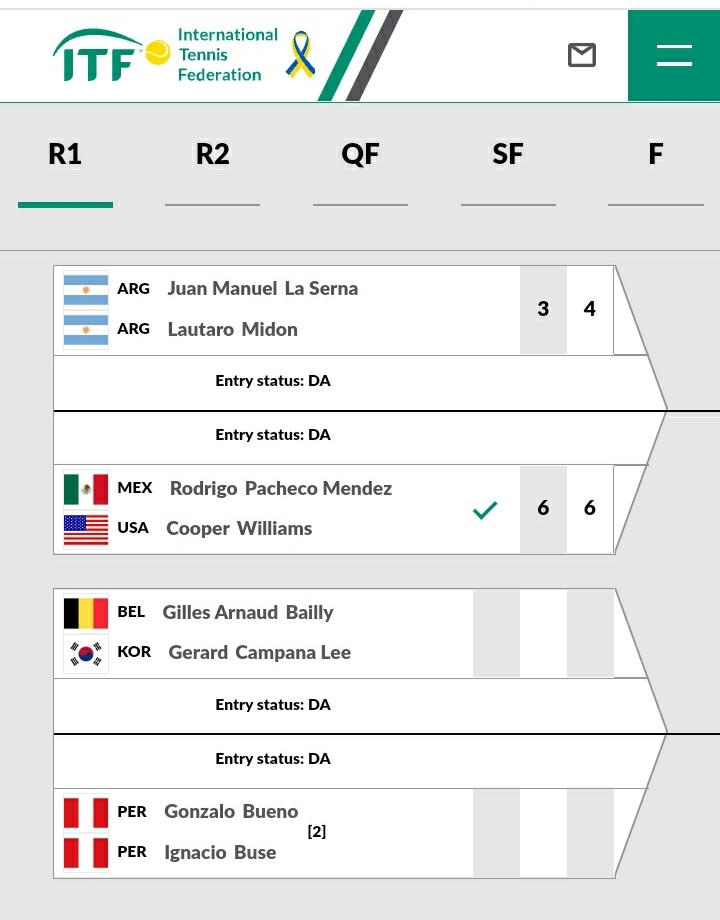Click Gerard Campana Lee's Korea flag
The image size is (720, 920).
pos(86,653)
